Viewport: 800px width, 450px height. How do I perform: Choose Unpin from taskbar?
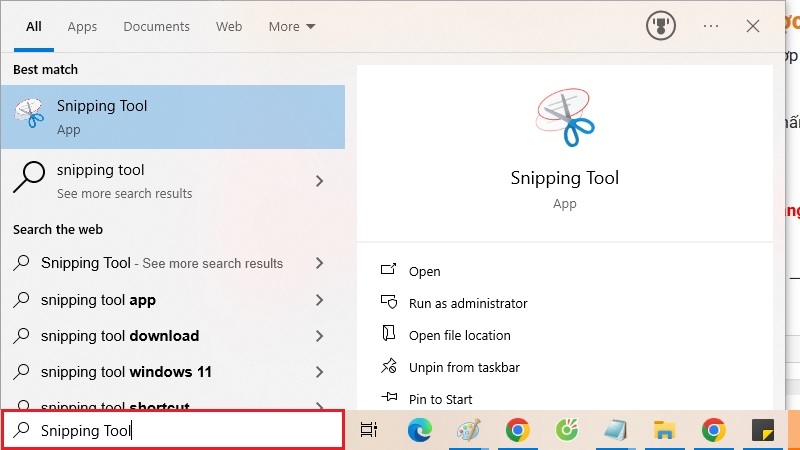click(x=464, y=367)
